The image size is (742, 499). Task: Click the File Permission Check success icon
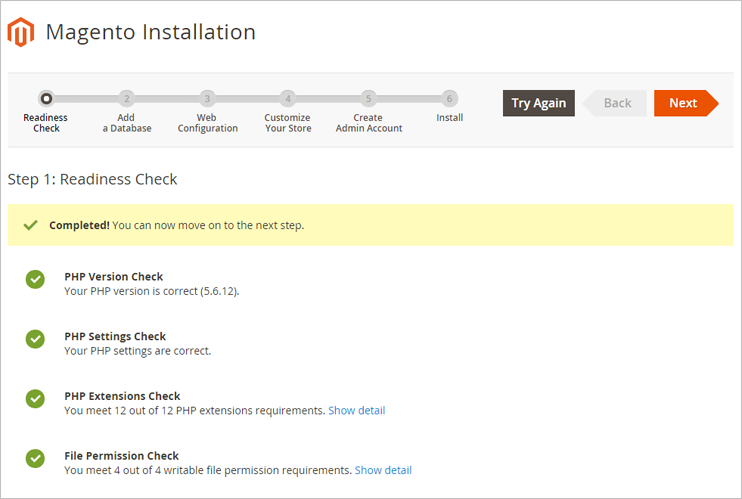coord(35,458)
